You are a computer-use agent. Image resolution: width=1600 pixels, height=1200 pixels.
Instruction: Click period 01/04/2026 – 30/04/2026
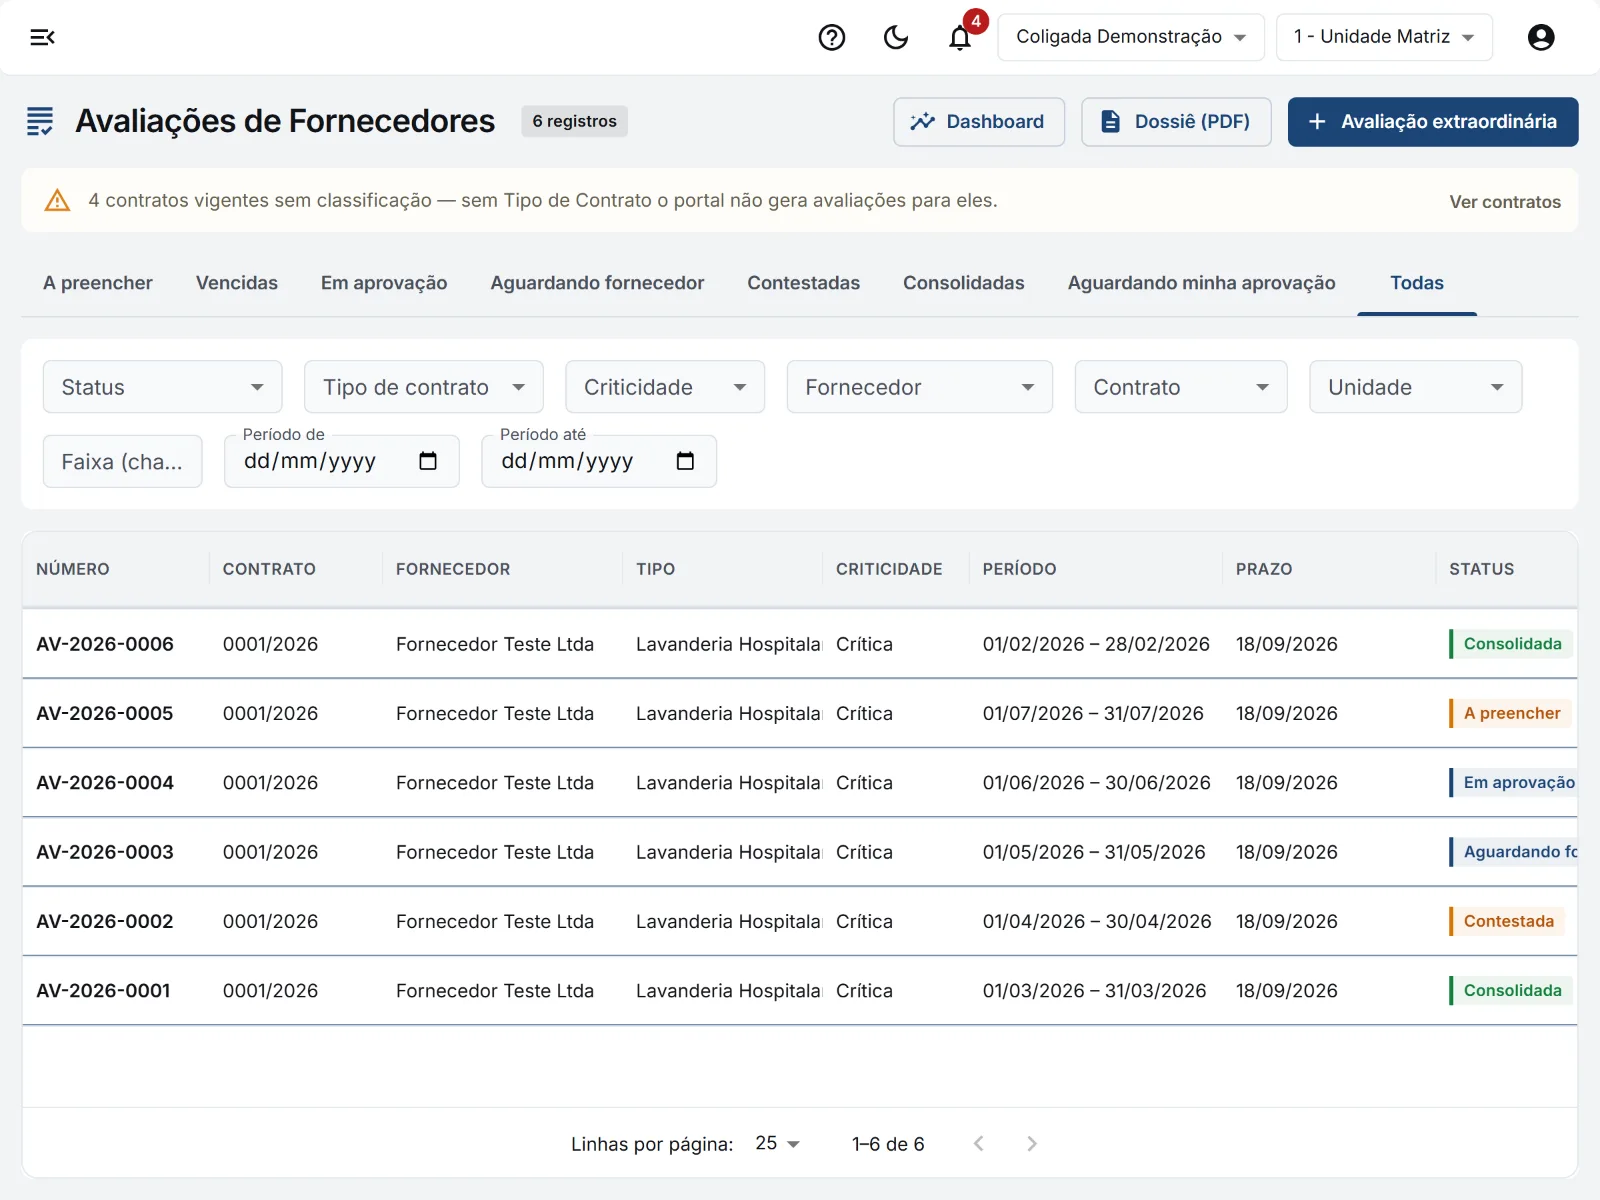1097,921
